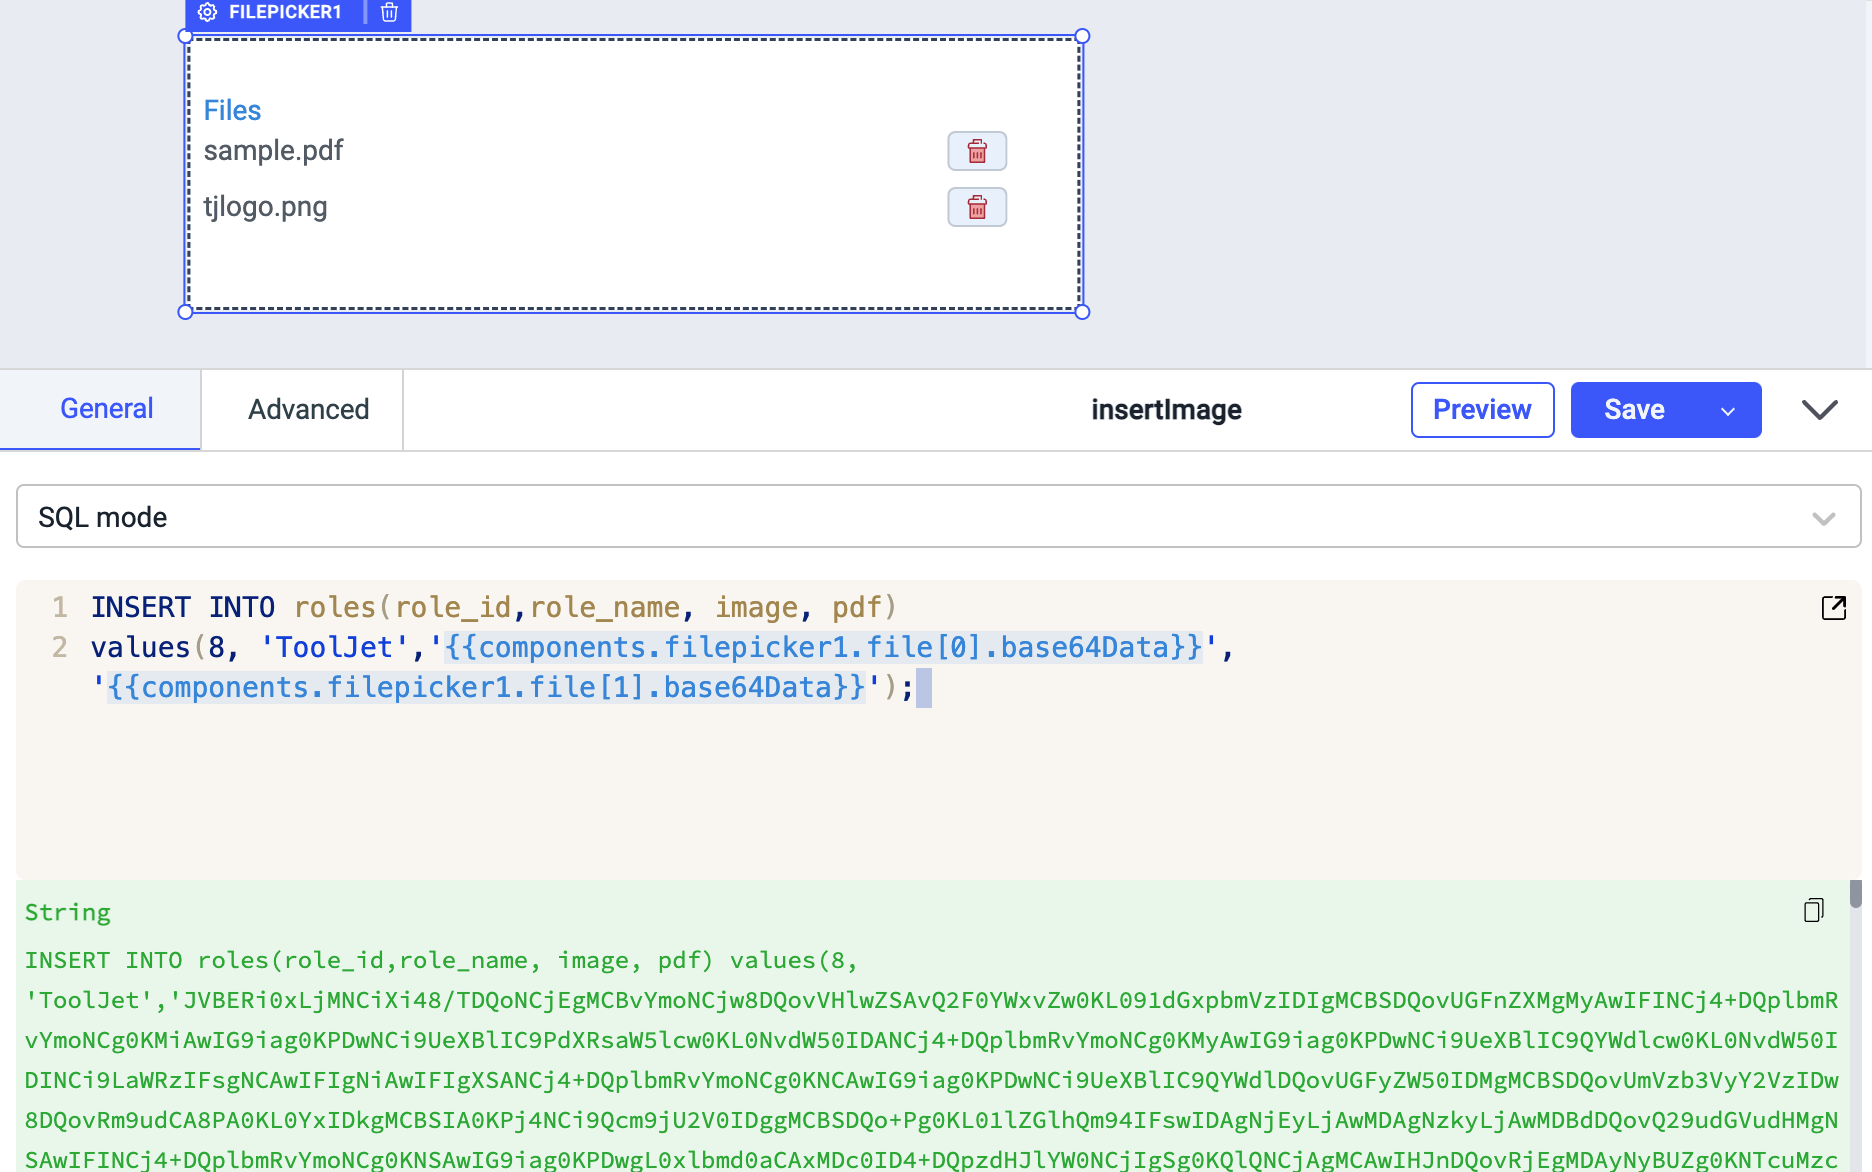Screen dimensions: 1872x1172
Task: Click the top-right resize handle of filepicker
Action: click(x=1082, y=37)
